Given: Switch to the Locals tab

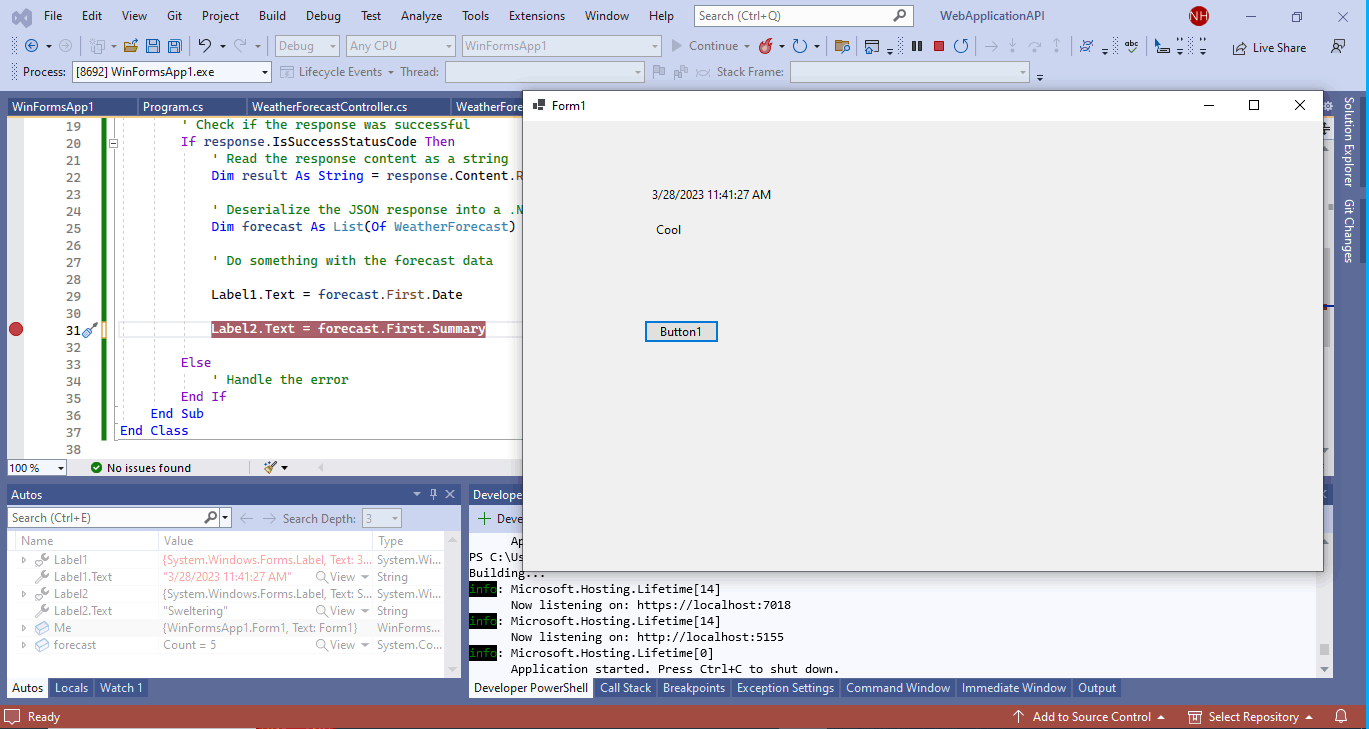Looking at the screenshot, I should [x=71, y=688].
